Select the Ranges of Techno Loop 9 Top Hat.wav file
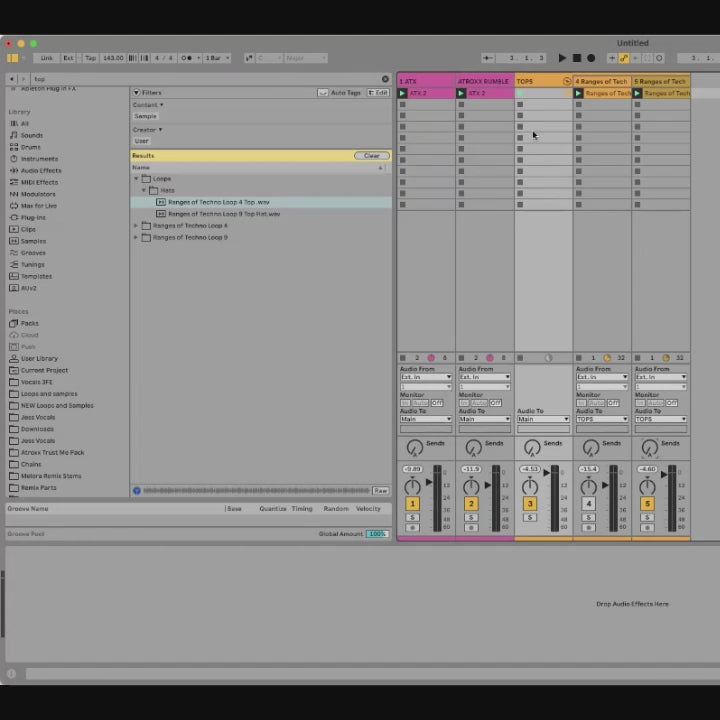Image resolution: width=720 pixels, height=720 pixels. (223, 214)
